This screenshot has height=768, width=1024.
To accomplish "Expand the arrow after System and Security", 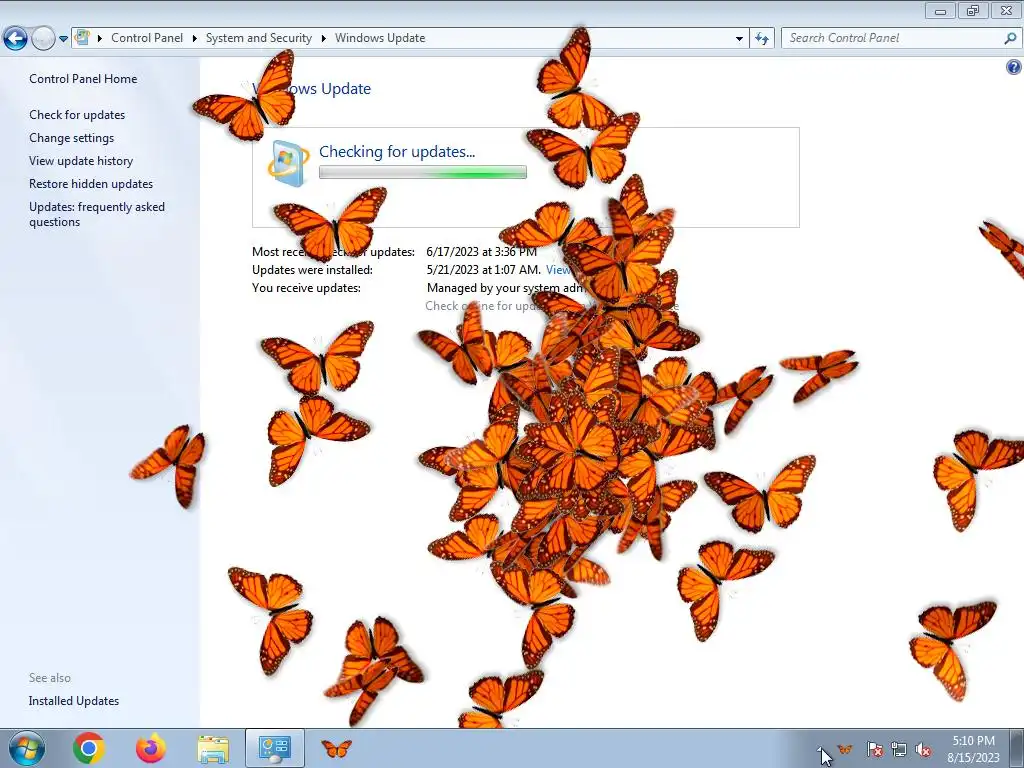I will [x=323, y=38].
